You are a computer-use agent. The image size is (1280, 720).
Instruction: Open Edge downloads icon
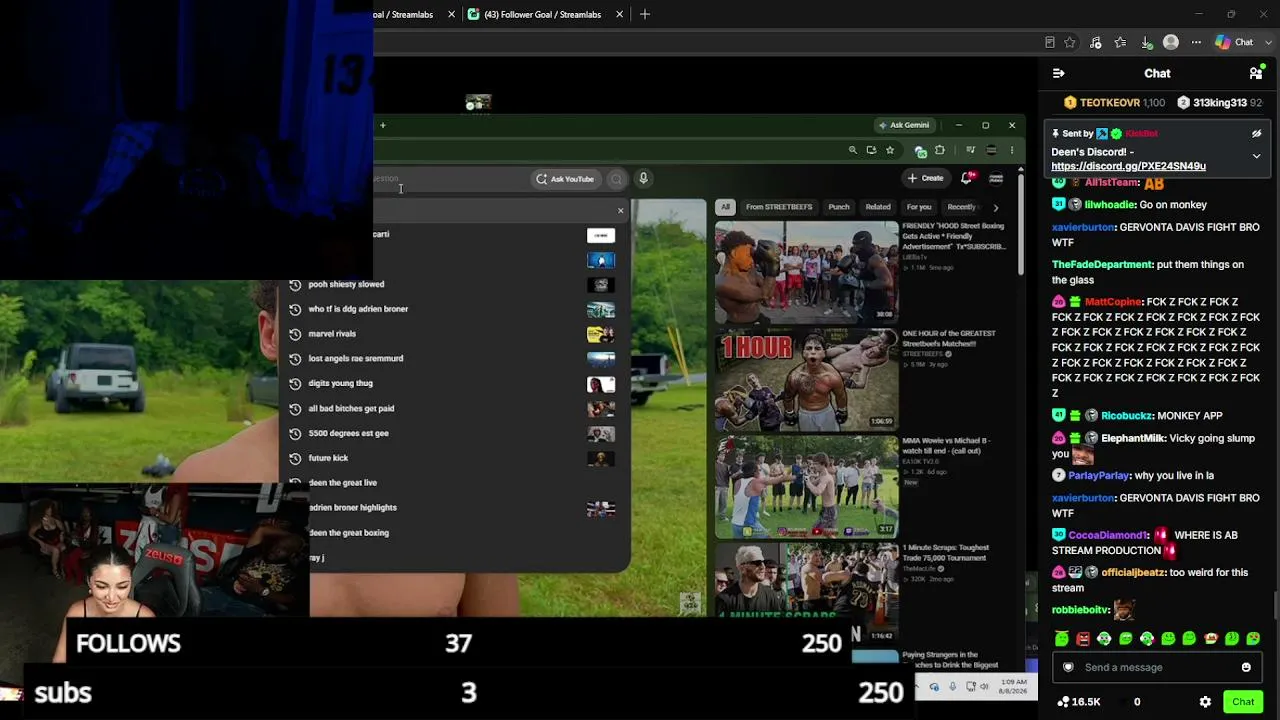click(x=1146, y=42)
